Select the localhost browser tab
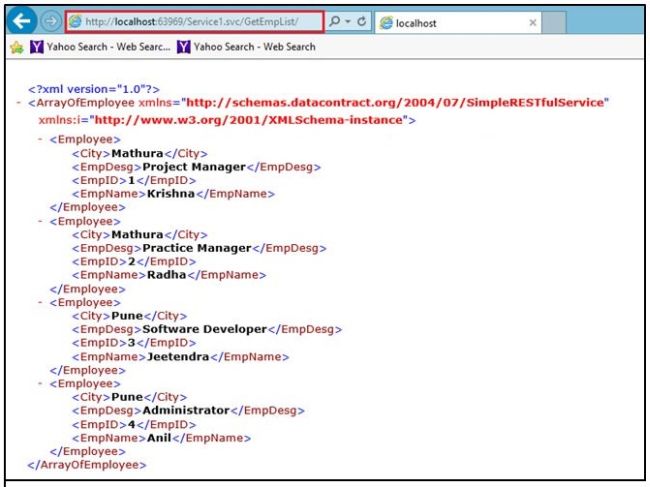Image resolution: width=650 pixels, height=487 pixels. [x=458, y=23]
